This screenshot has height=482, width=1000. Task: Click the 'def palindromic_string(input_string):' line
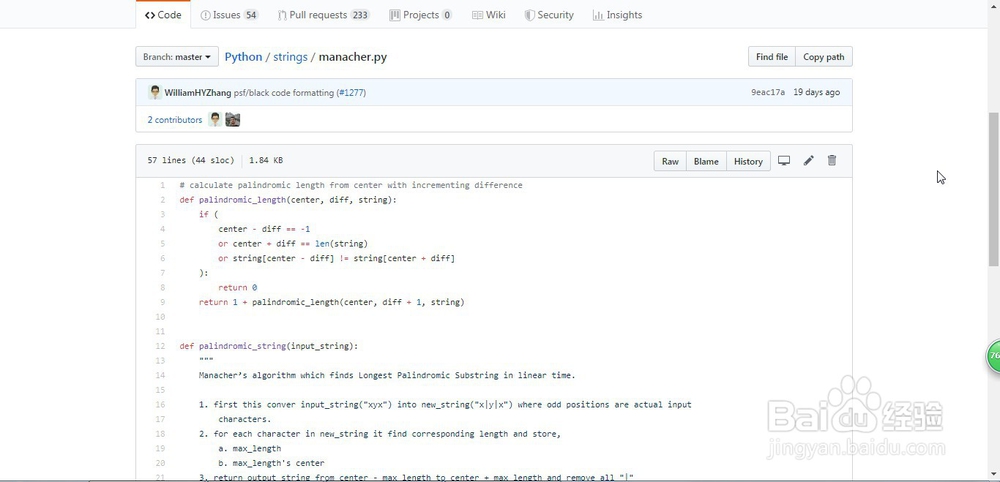(x=268, y=346)
